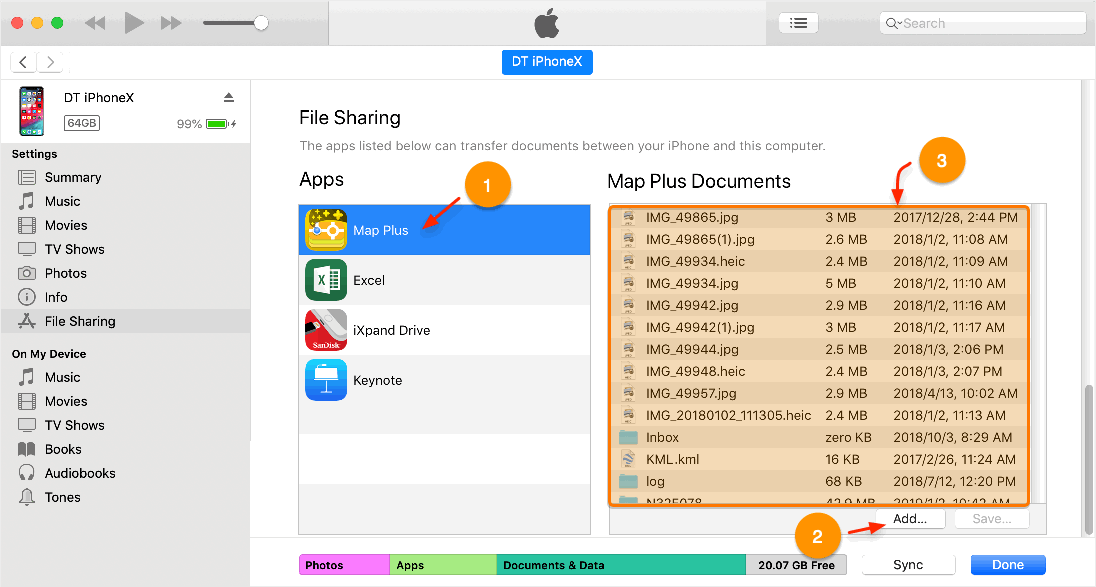The image size is (1096, 587).
Task: Select the Excel app icon
Action: tap(326, 280)
